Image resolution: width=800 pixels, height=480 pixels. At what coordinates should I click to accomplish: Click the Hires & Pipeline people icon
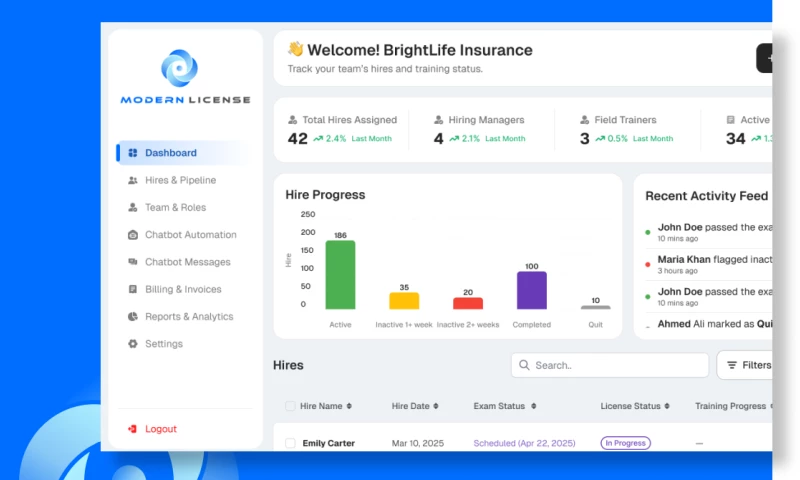point(133,180)
